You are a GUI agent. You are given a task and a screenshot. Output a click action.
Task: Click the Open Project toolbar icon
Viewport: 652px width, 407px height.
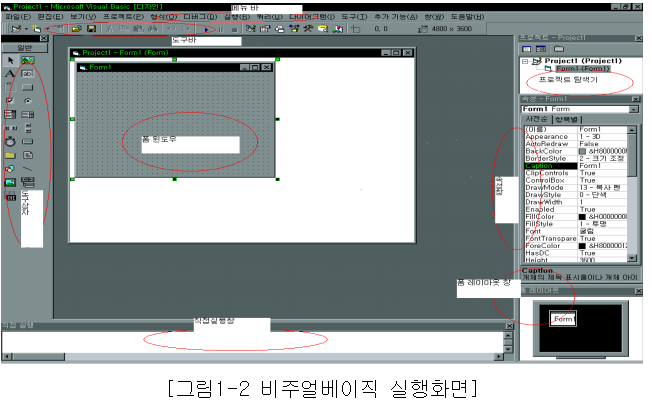point(77,29)
